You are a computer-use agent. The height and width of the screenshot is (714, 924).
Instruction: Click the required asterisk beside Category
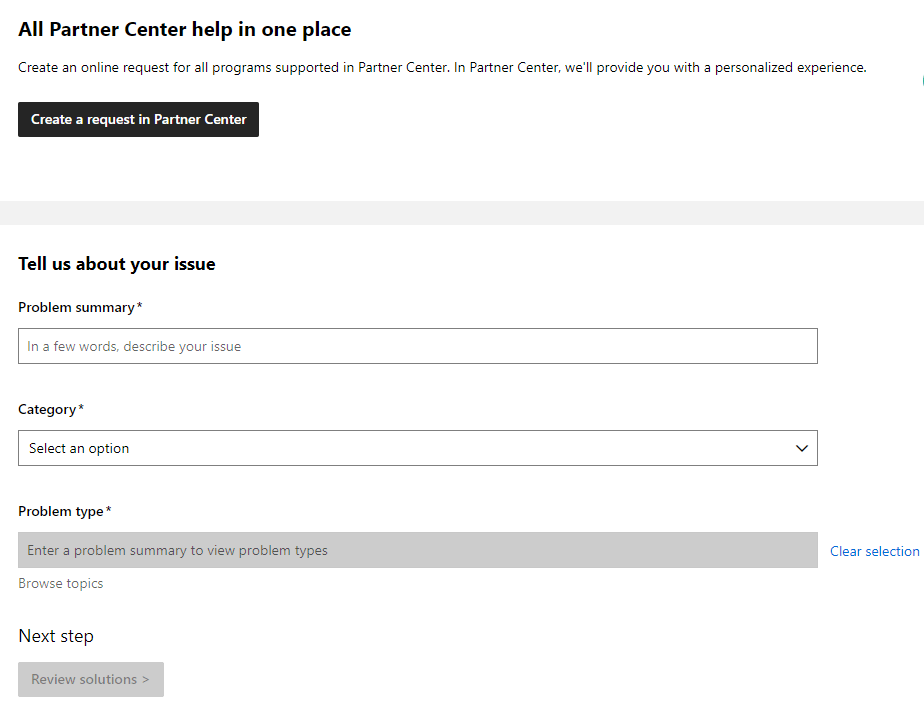(x=81, y=407)
